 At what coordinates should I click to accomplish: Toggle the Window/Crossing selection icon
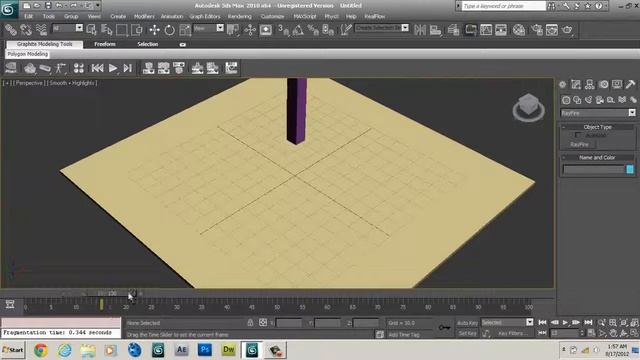click(137, 30)
